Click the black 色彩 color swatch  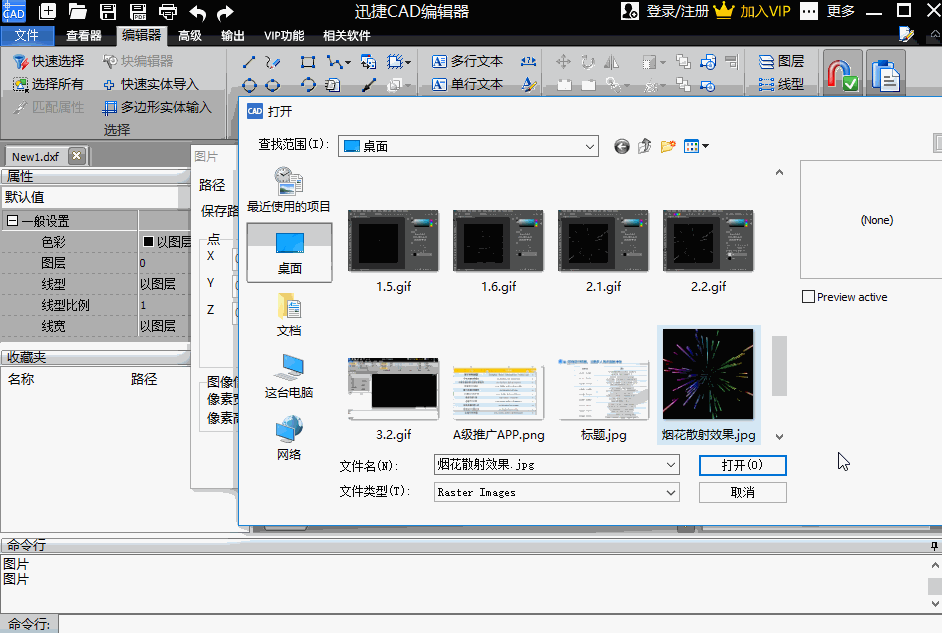tap(148, 242)
